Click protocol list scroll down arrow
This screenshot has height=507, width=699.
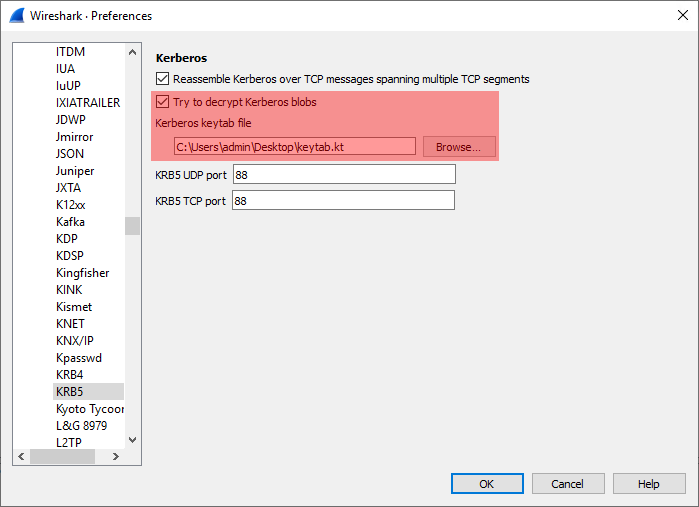click(132, 440)
